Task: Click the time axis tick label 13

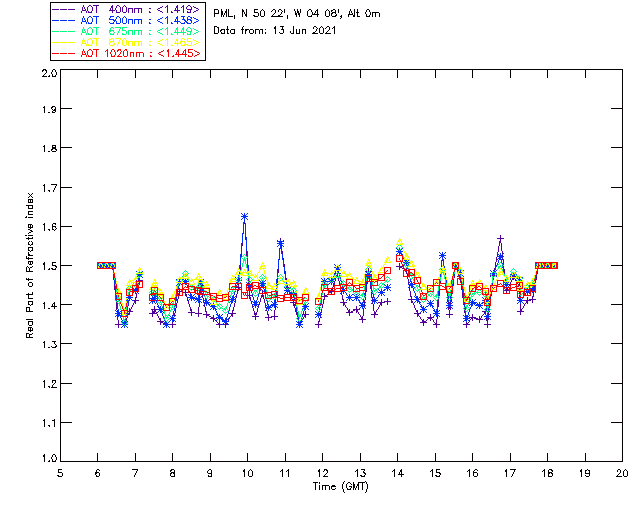Action: [x=360, y=473]
